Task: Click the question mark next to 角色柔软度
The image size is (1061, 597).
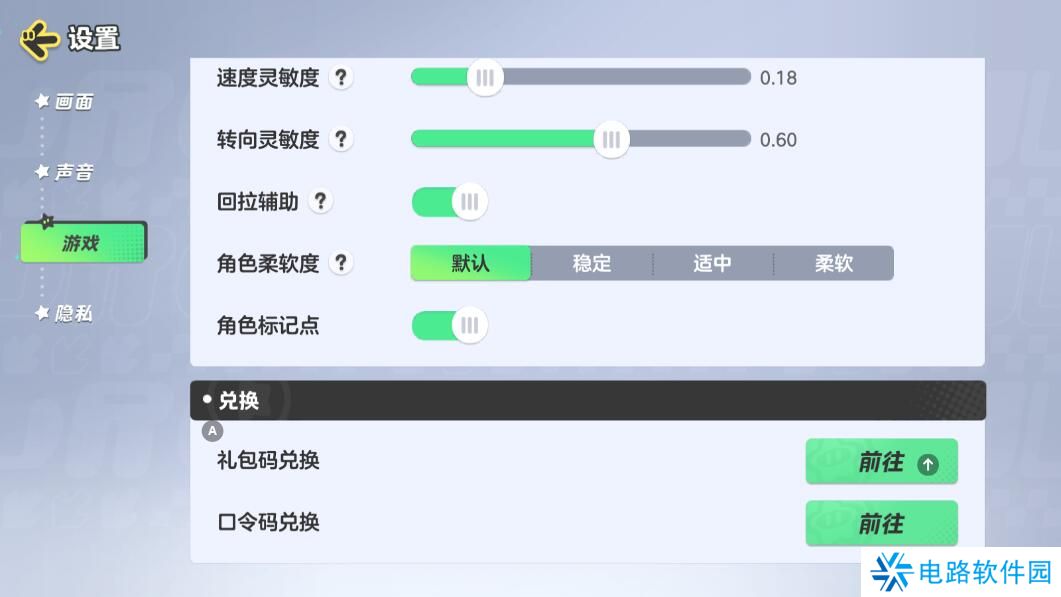Action: (341, 263)
